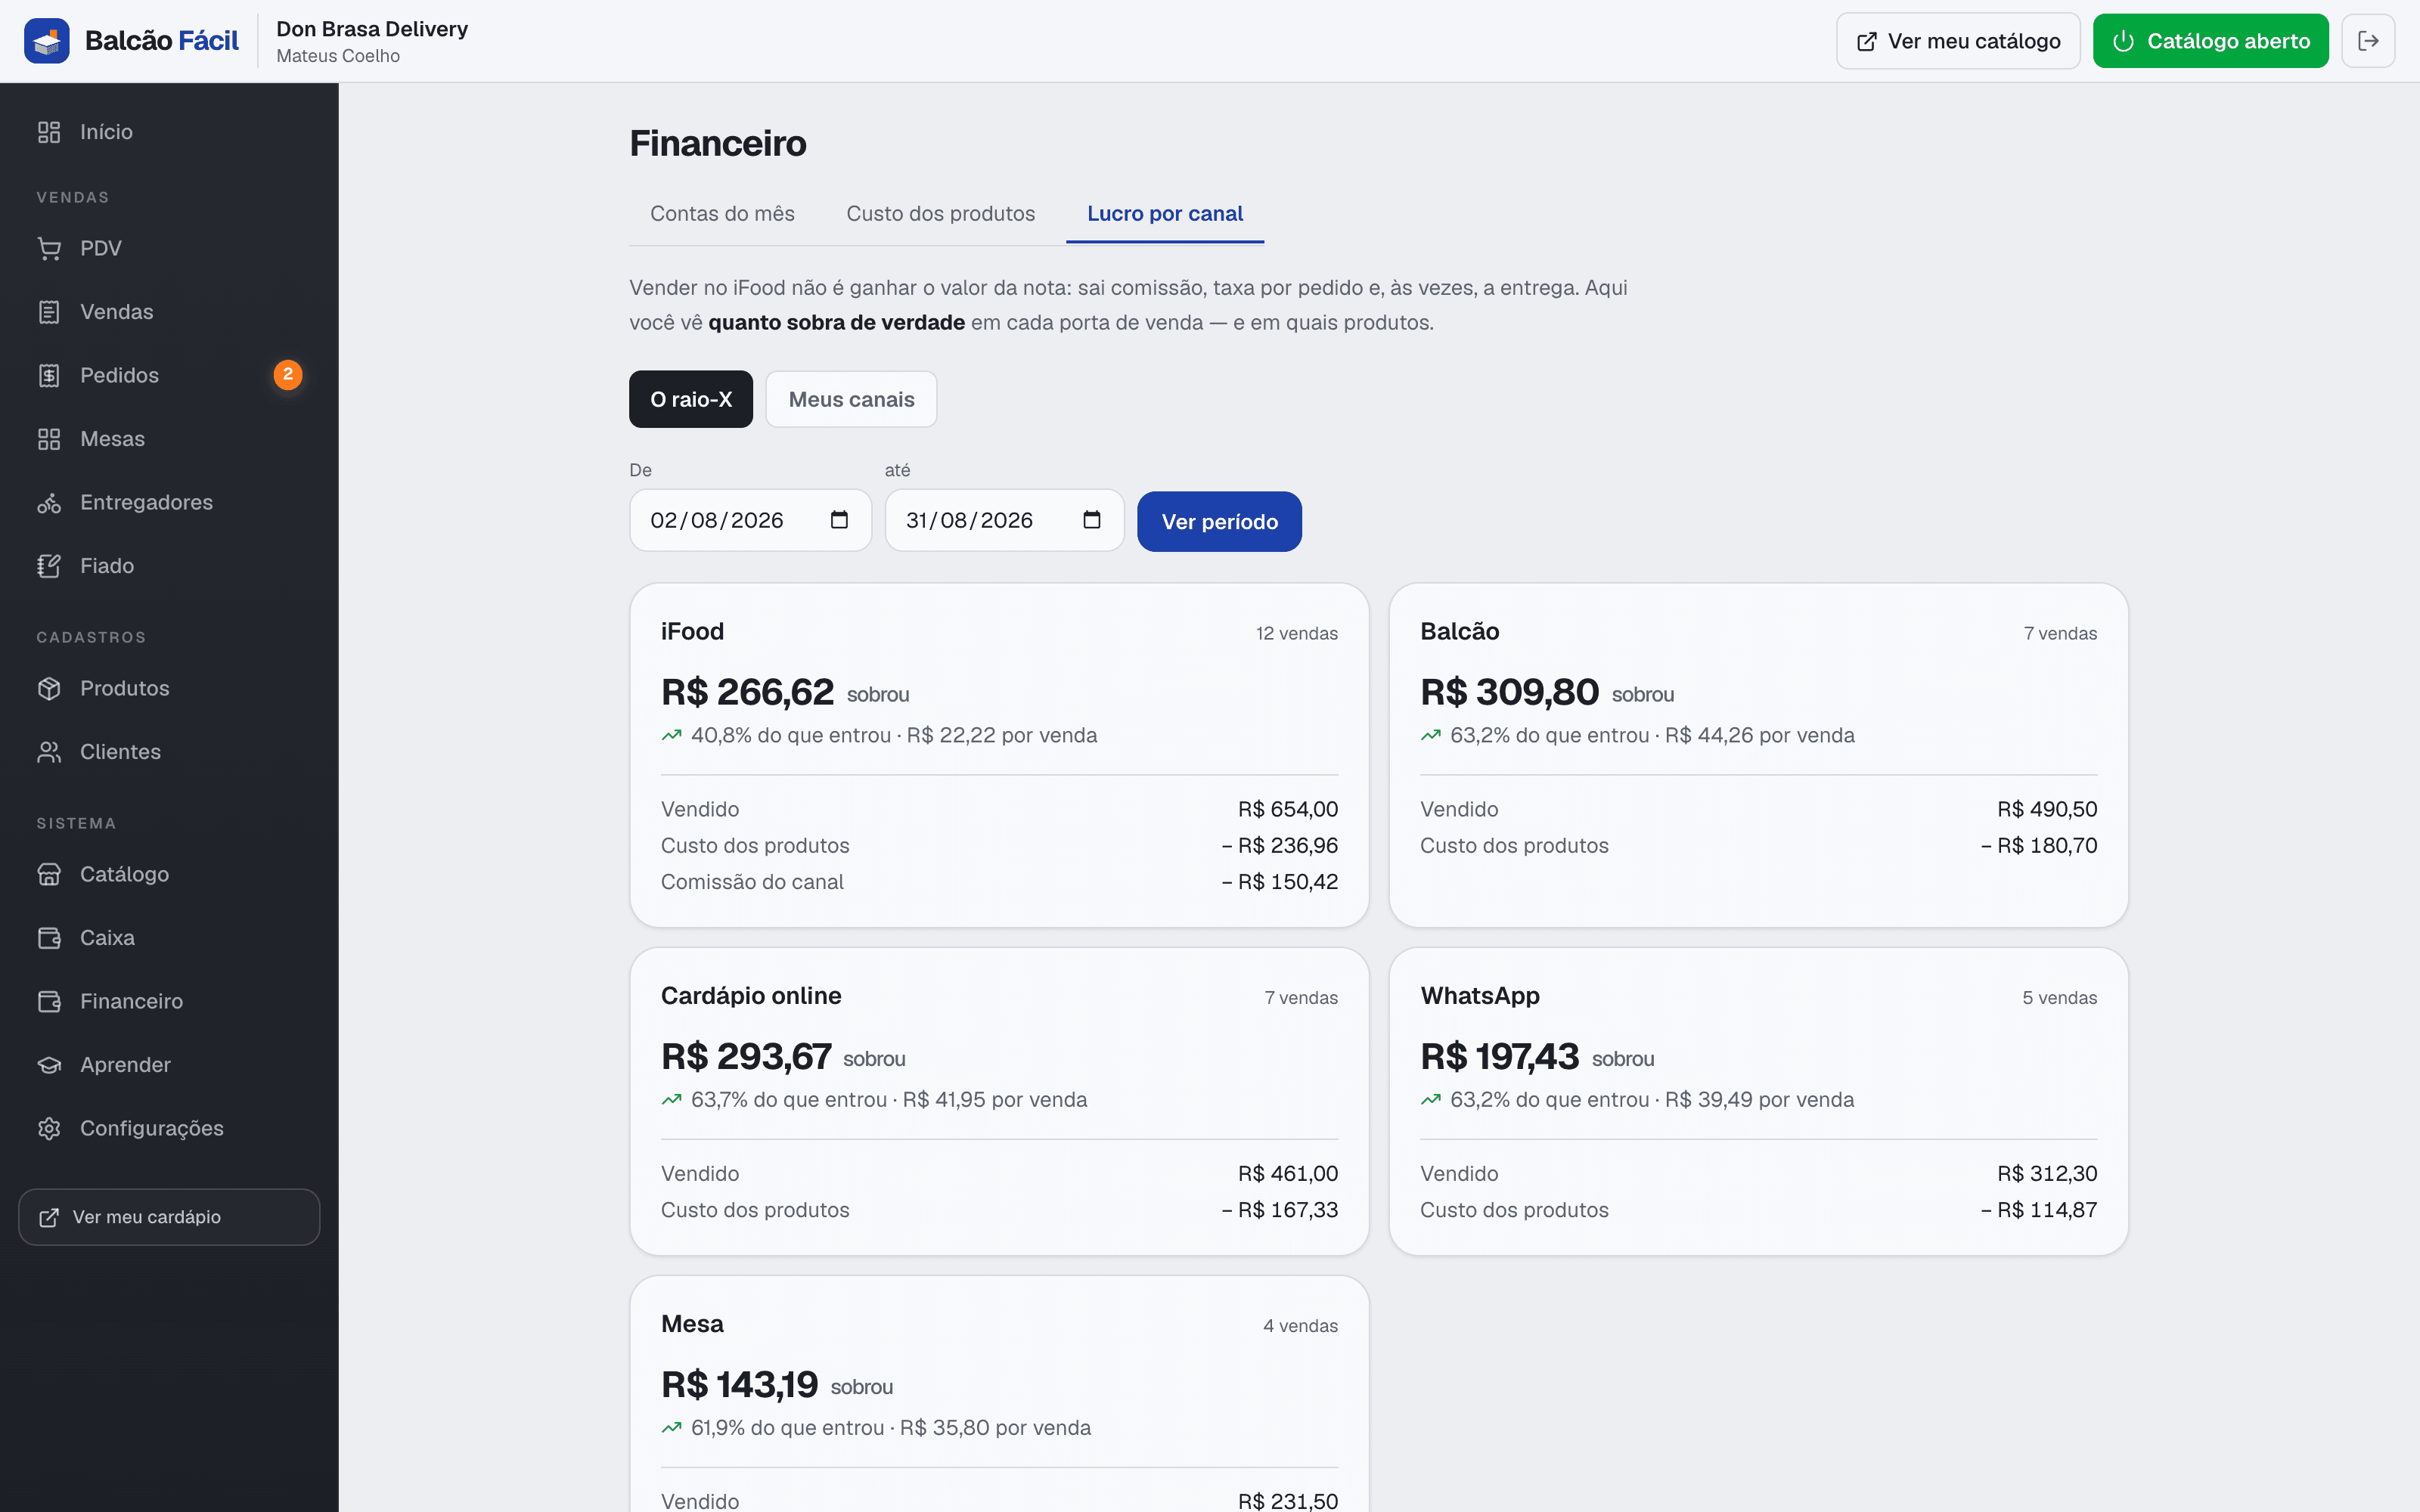Click the Configurações gear icon
This screenshot has width=2420, height=1512.
49,1128
